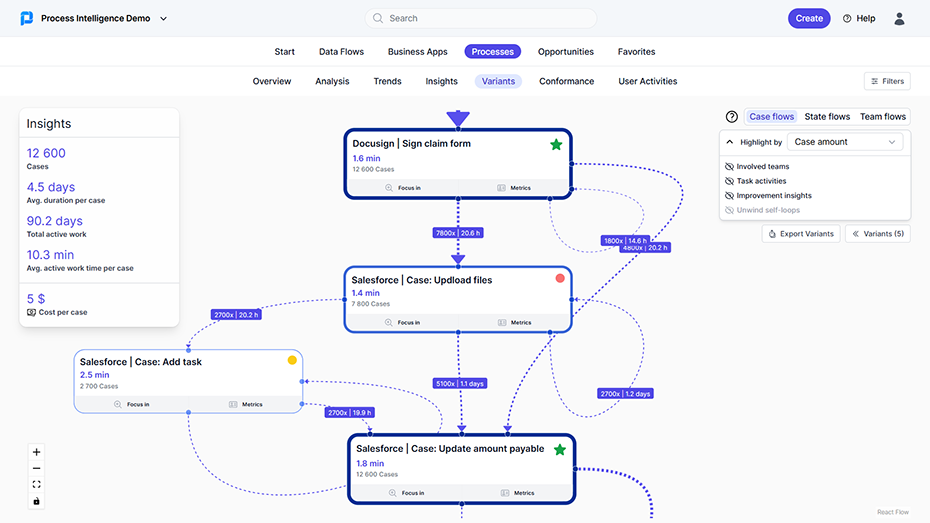Viewport: 930px width, 523px height.
Task: Select State flows view
Action: [x=827, y=117]
